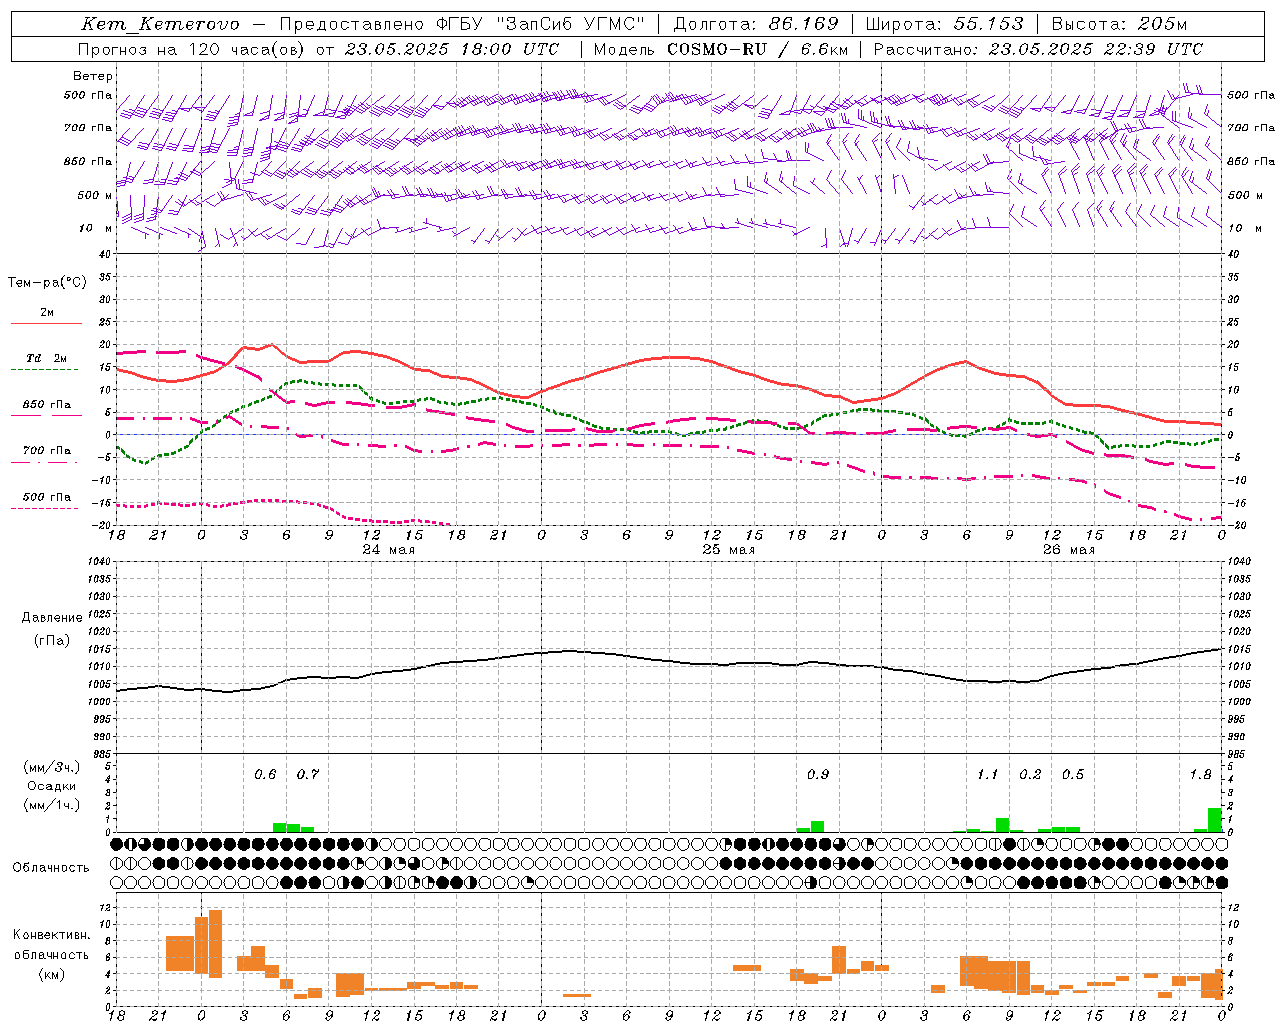Select the '2м' temperature legend entry

coord(47,313)
